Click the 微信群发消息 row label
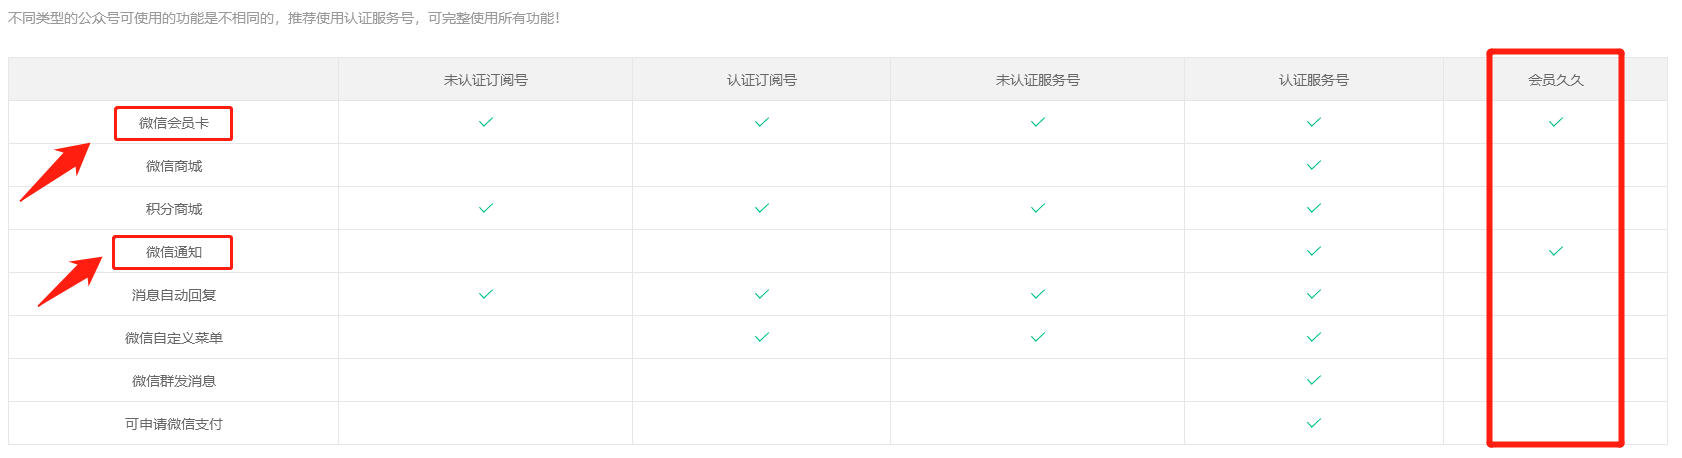Viewport: 1682px width, 458px height. coord(174,381)
